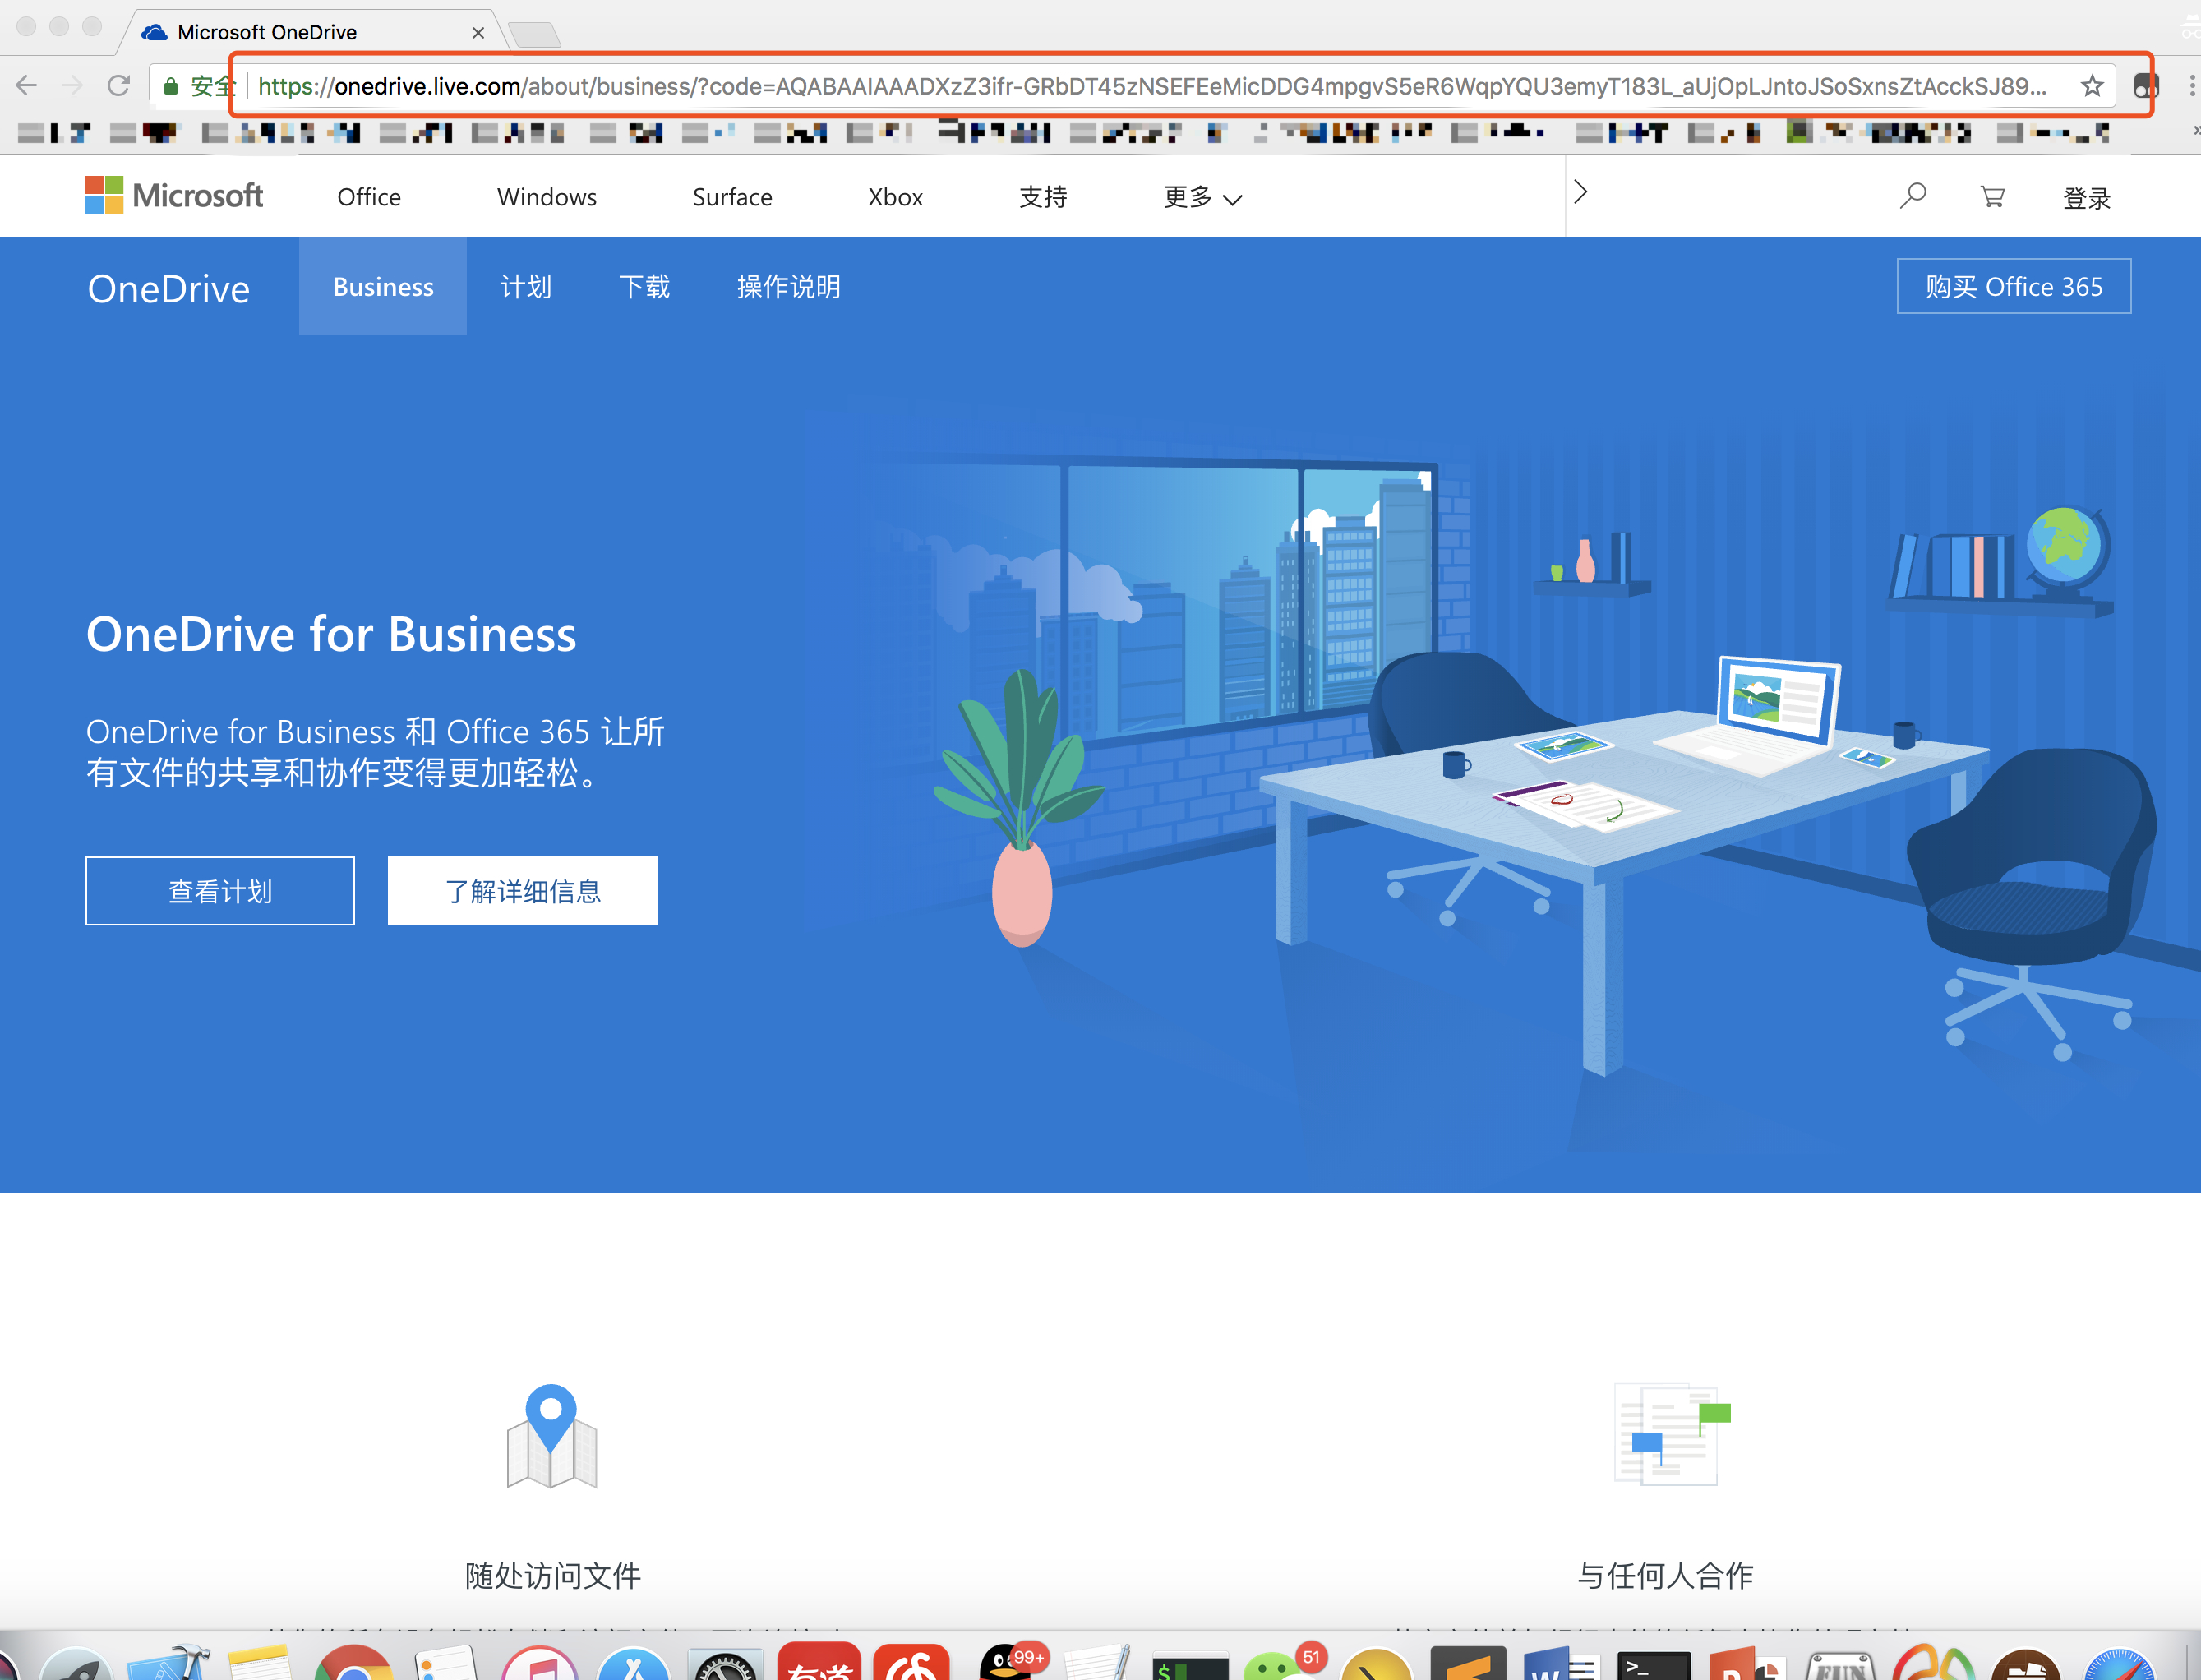The image size is (2201, 1680).
Task: Click the 查看计划 button
Action: pyautogui.click(x=220, y=891)
